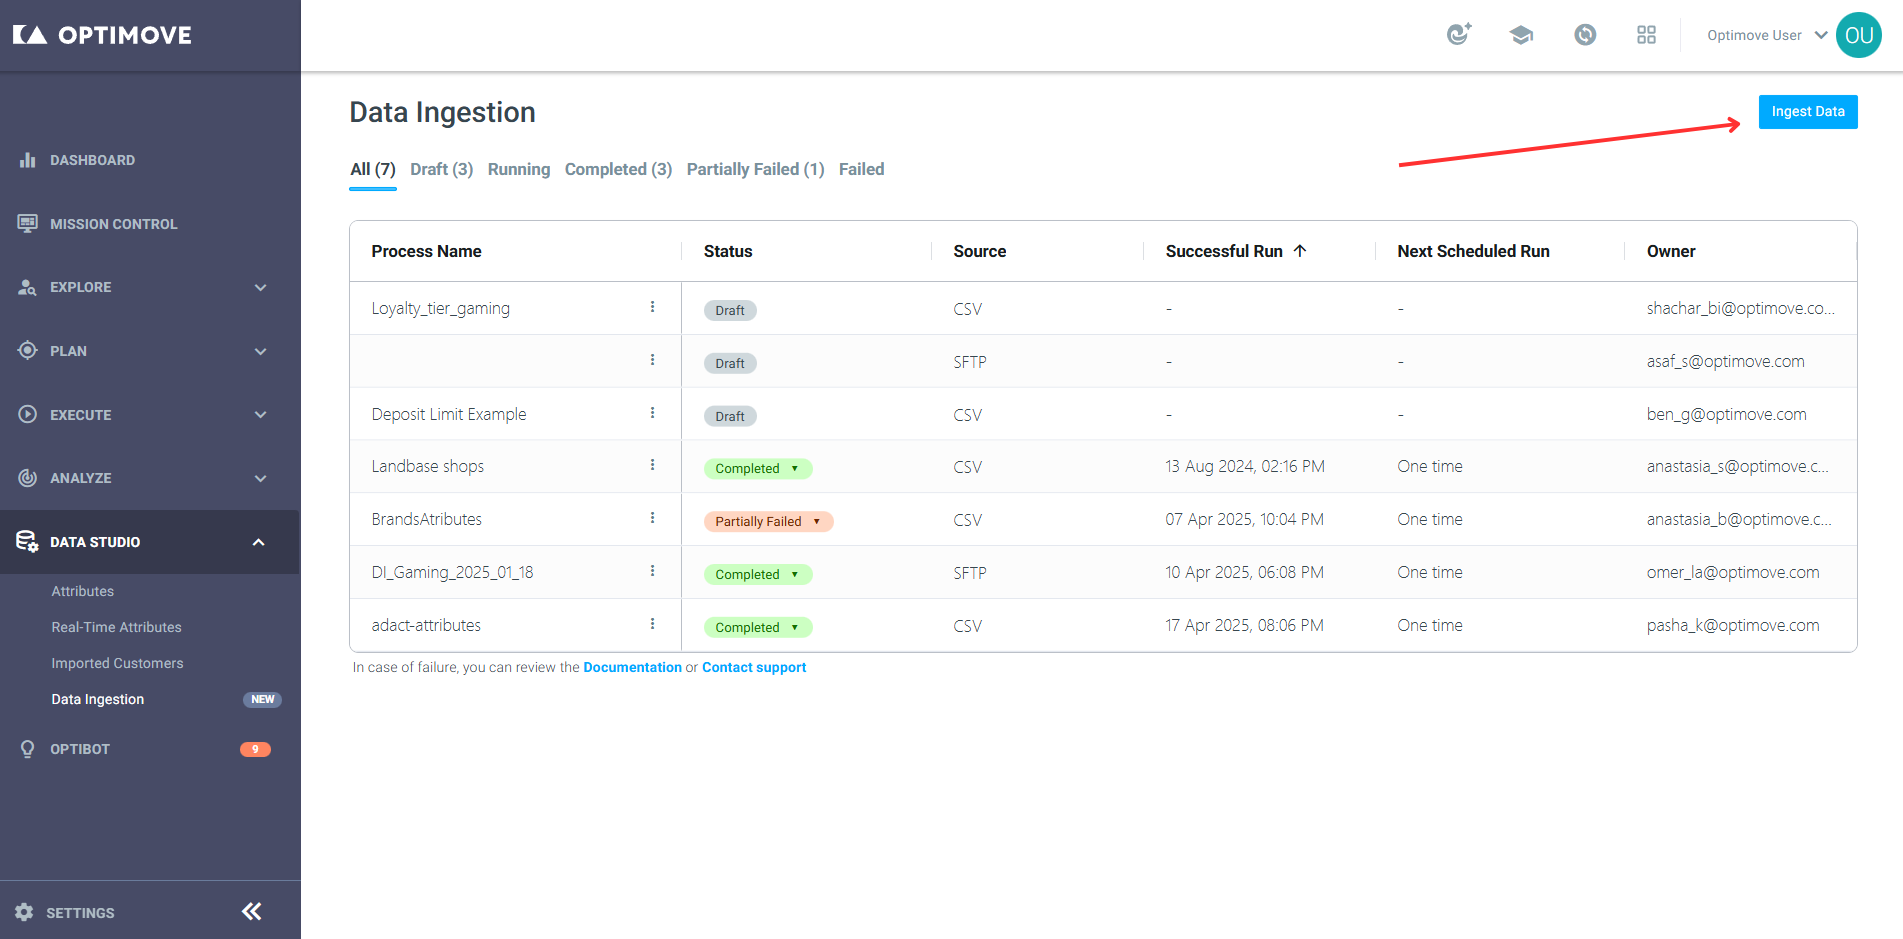Click the Ingest Data button

(x=1808, y=112)
